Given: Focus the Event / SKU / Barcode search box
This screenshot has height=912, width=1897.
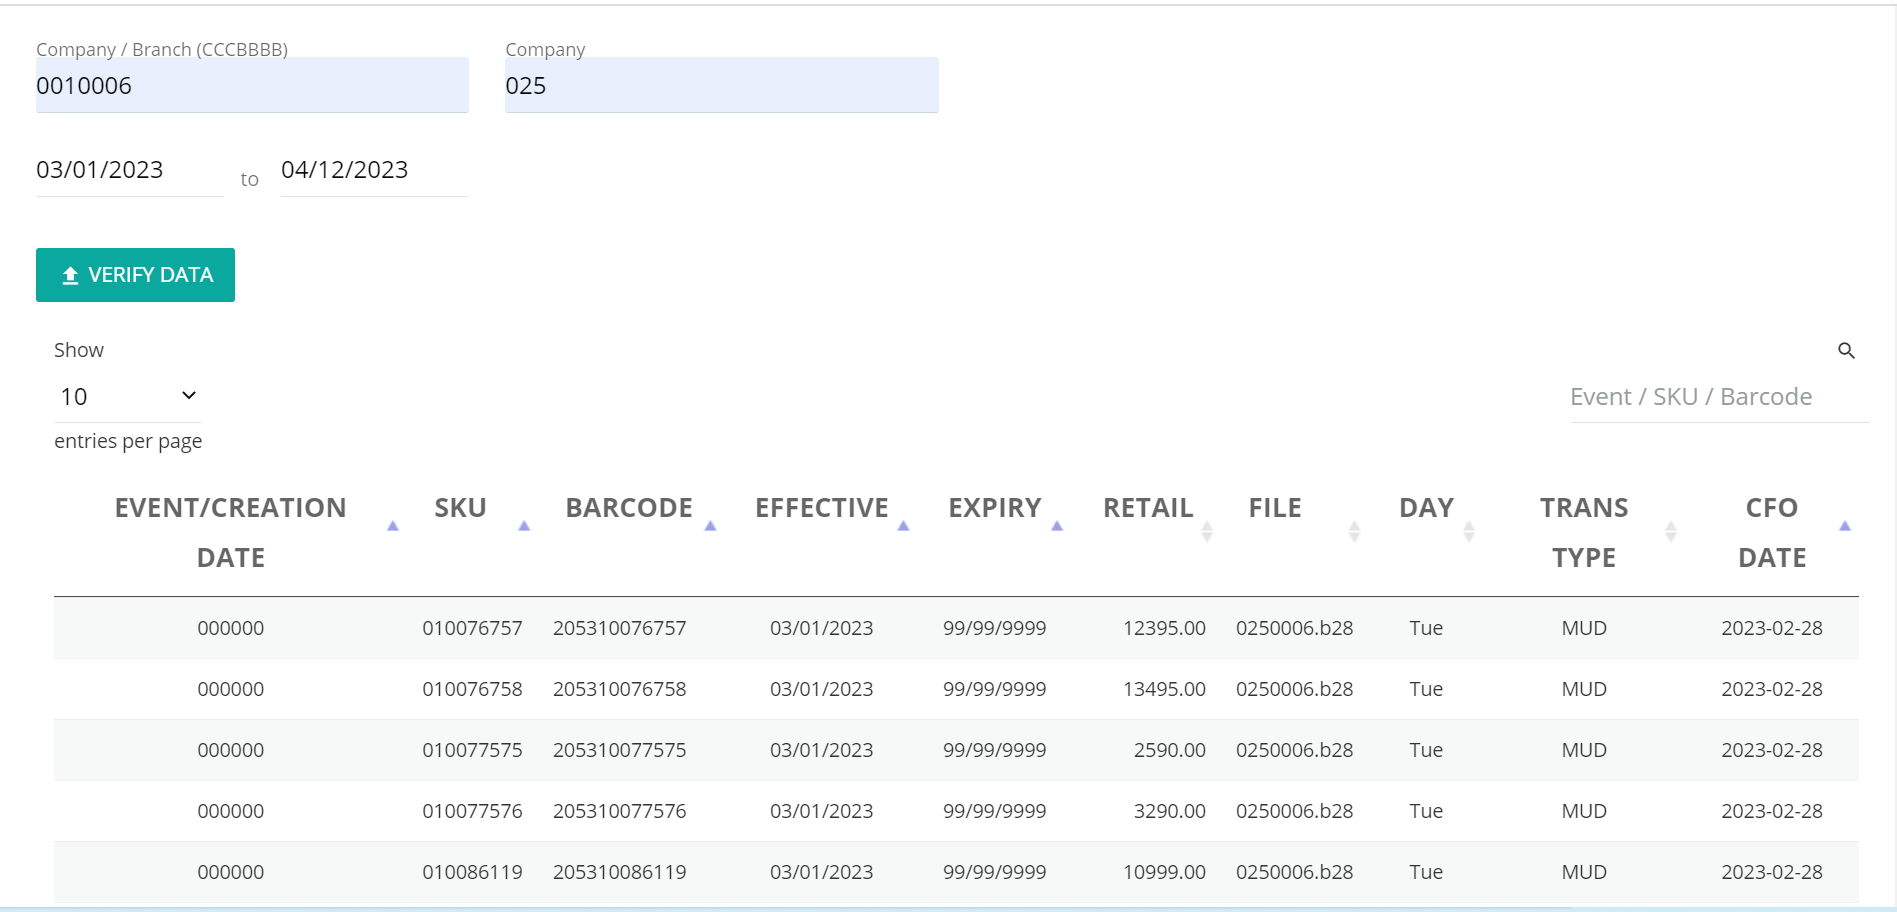Looking at the screenshot, I should [1718, 398].
